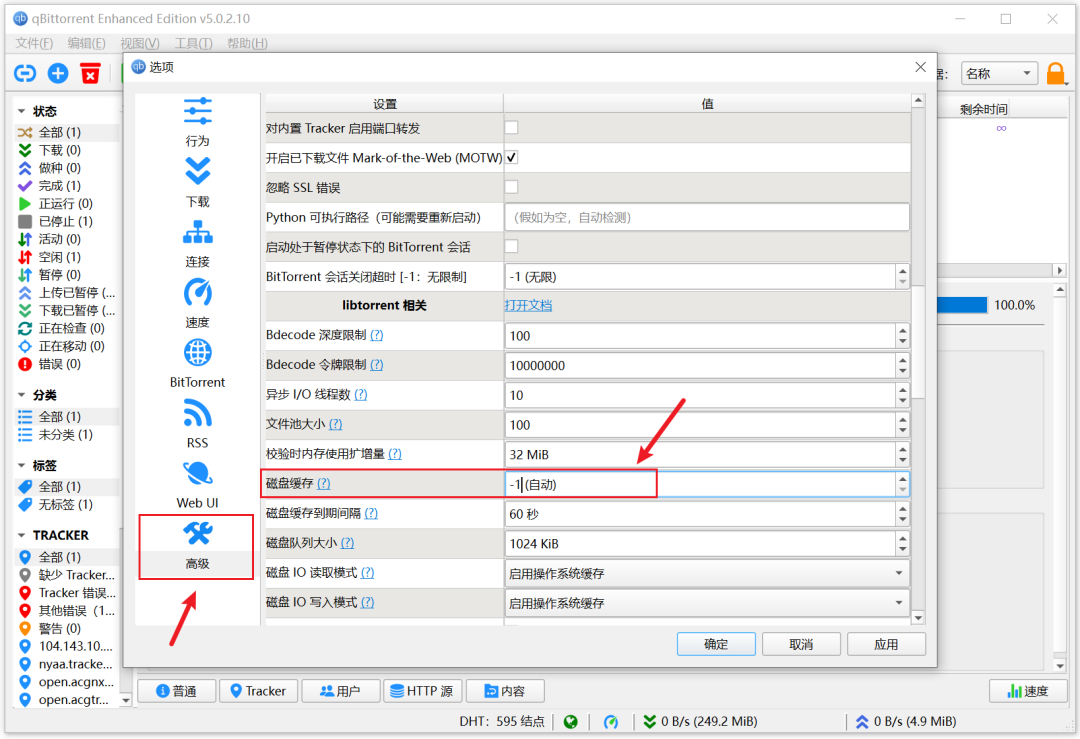The height and width of the screenshot is (739, 1080).
Task: Click the 应用 button
Action: (x=886, y=644)
